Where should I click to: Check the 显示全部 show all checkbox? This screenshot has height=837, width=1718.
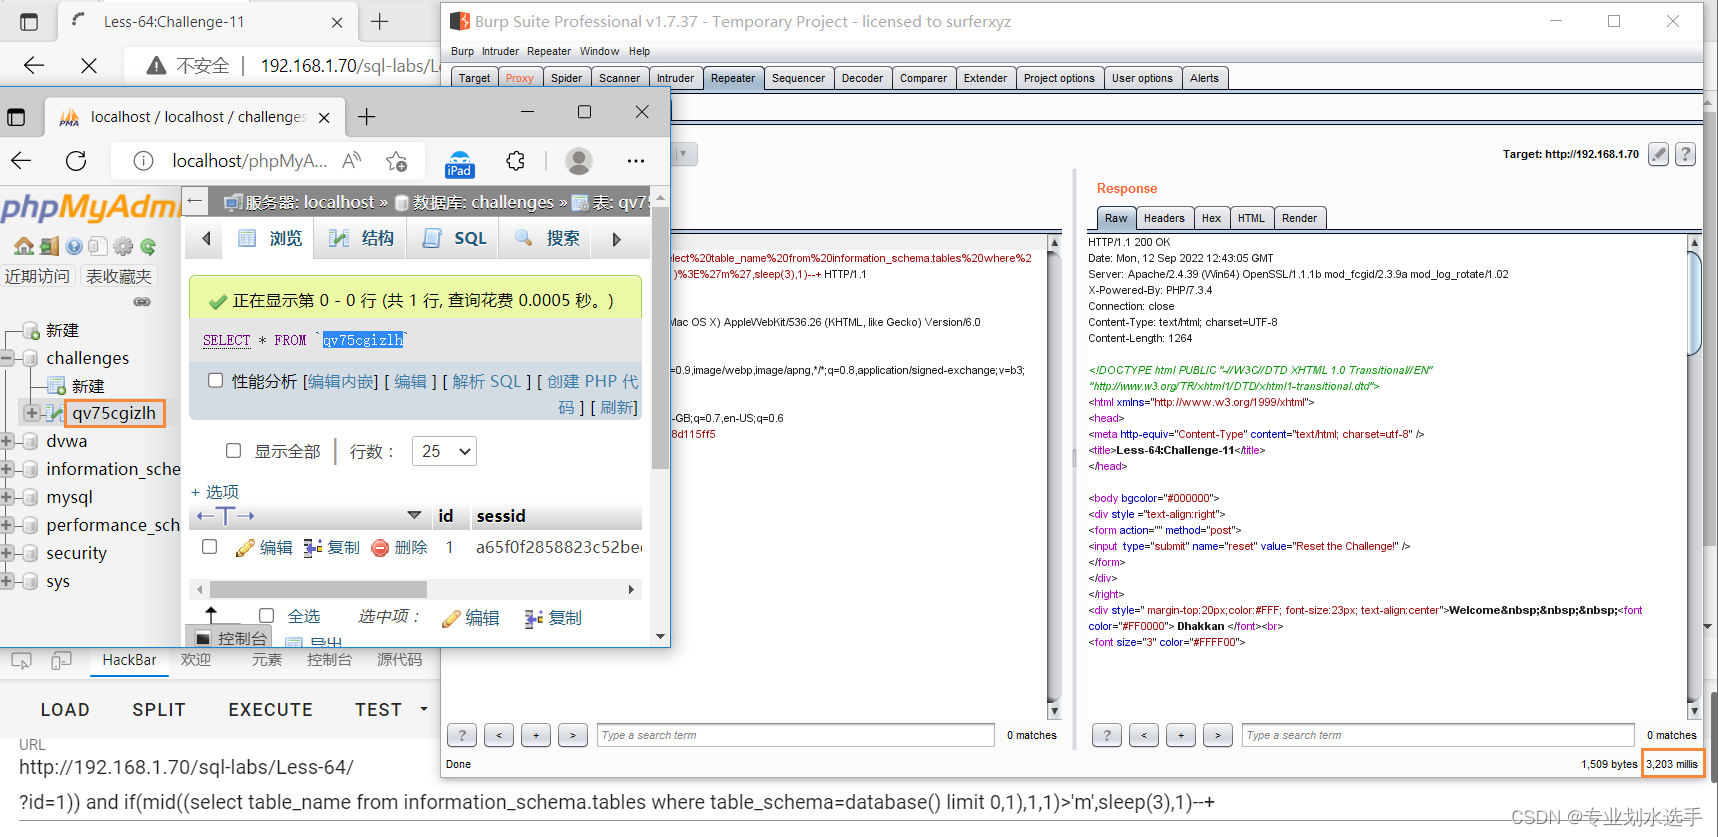[233, 451]
